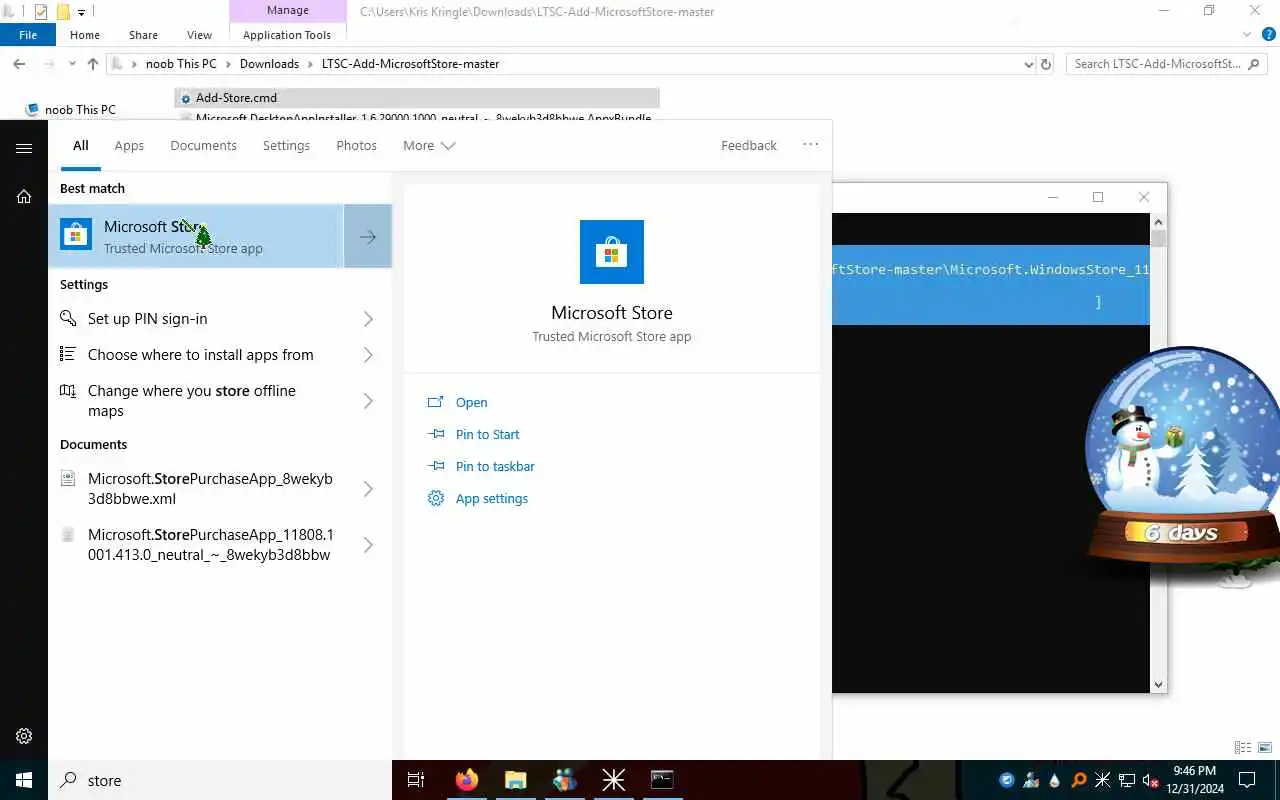Viewport: 1280px width, 800px height.
Task: Open the View ribbon tab
Action: [x=199, y=35]
